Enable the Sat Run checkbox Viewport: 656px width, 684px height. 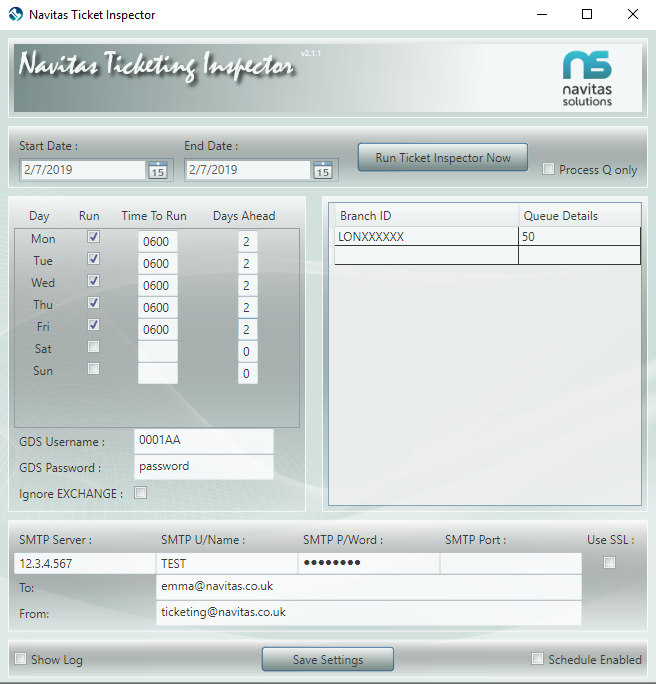tap(93, 347)
